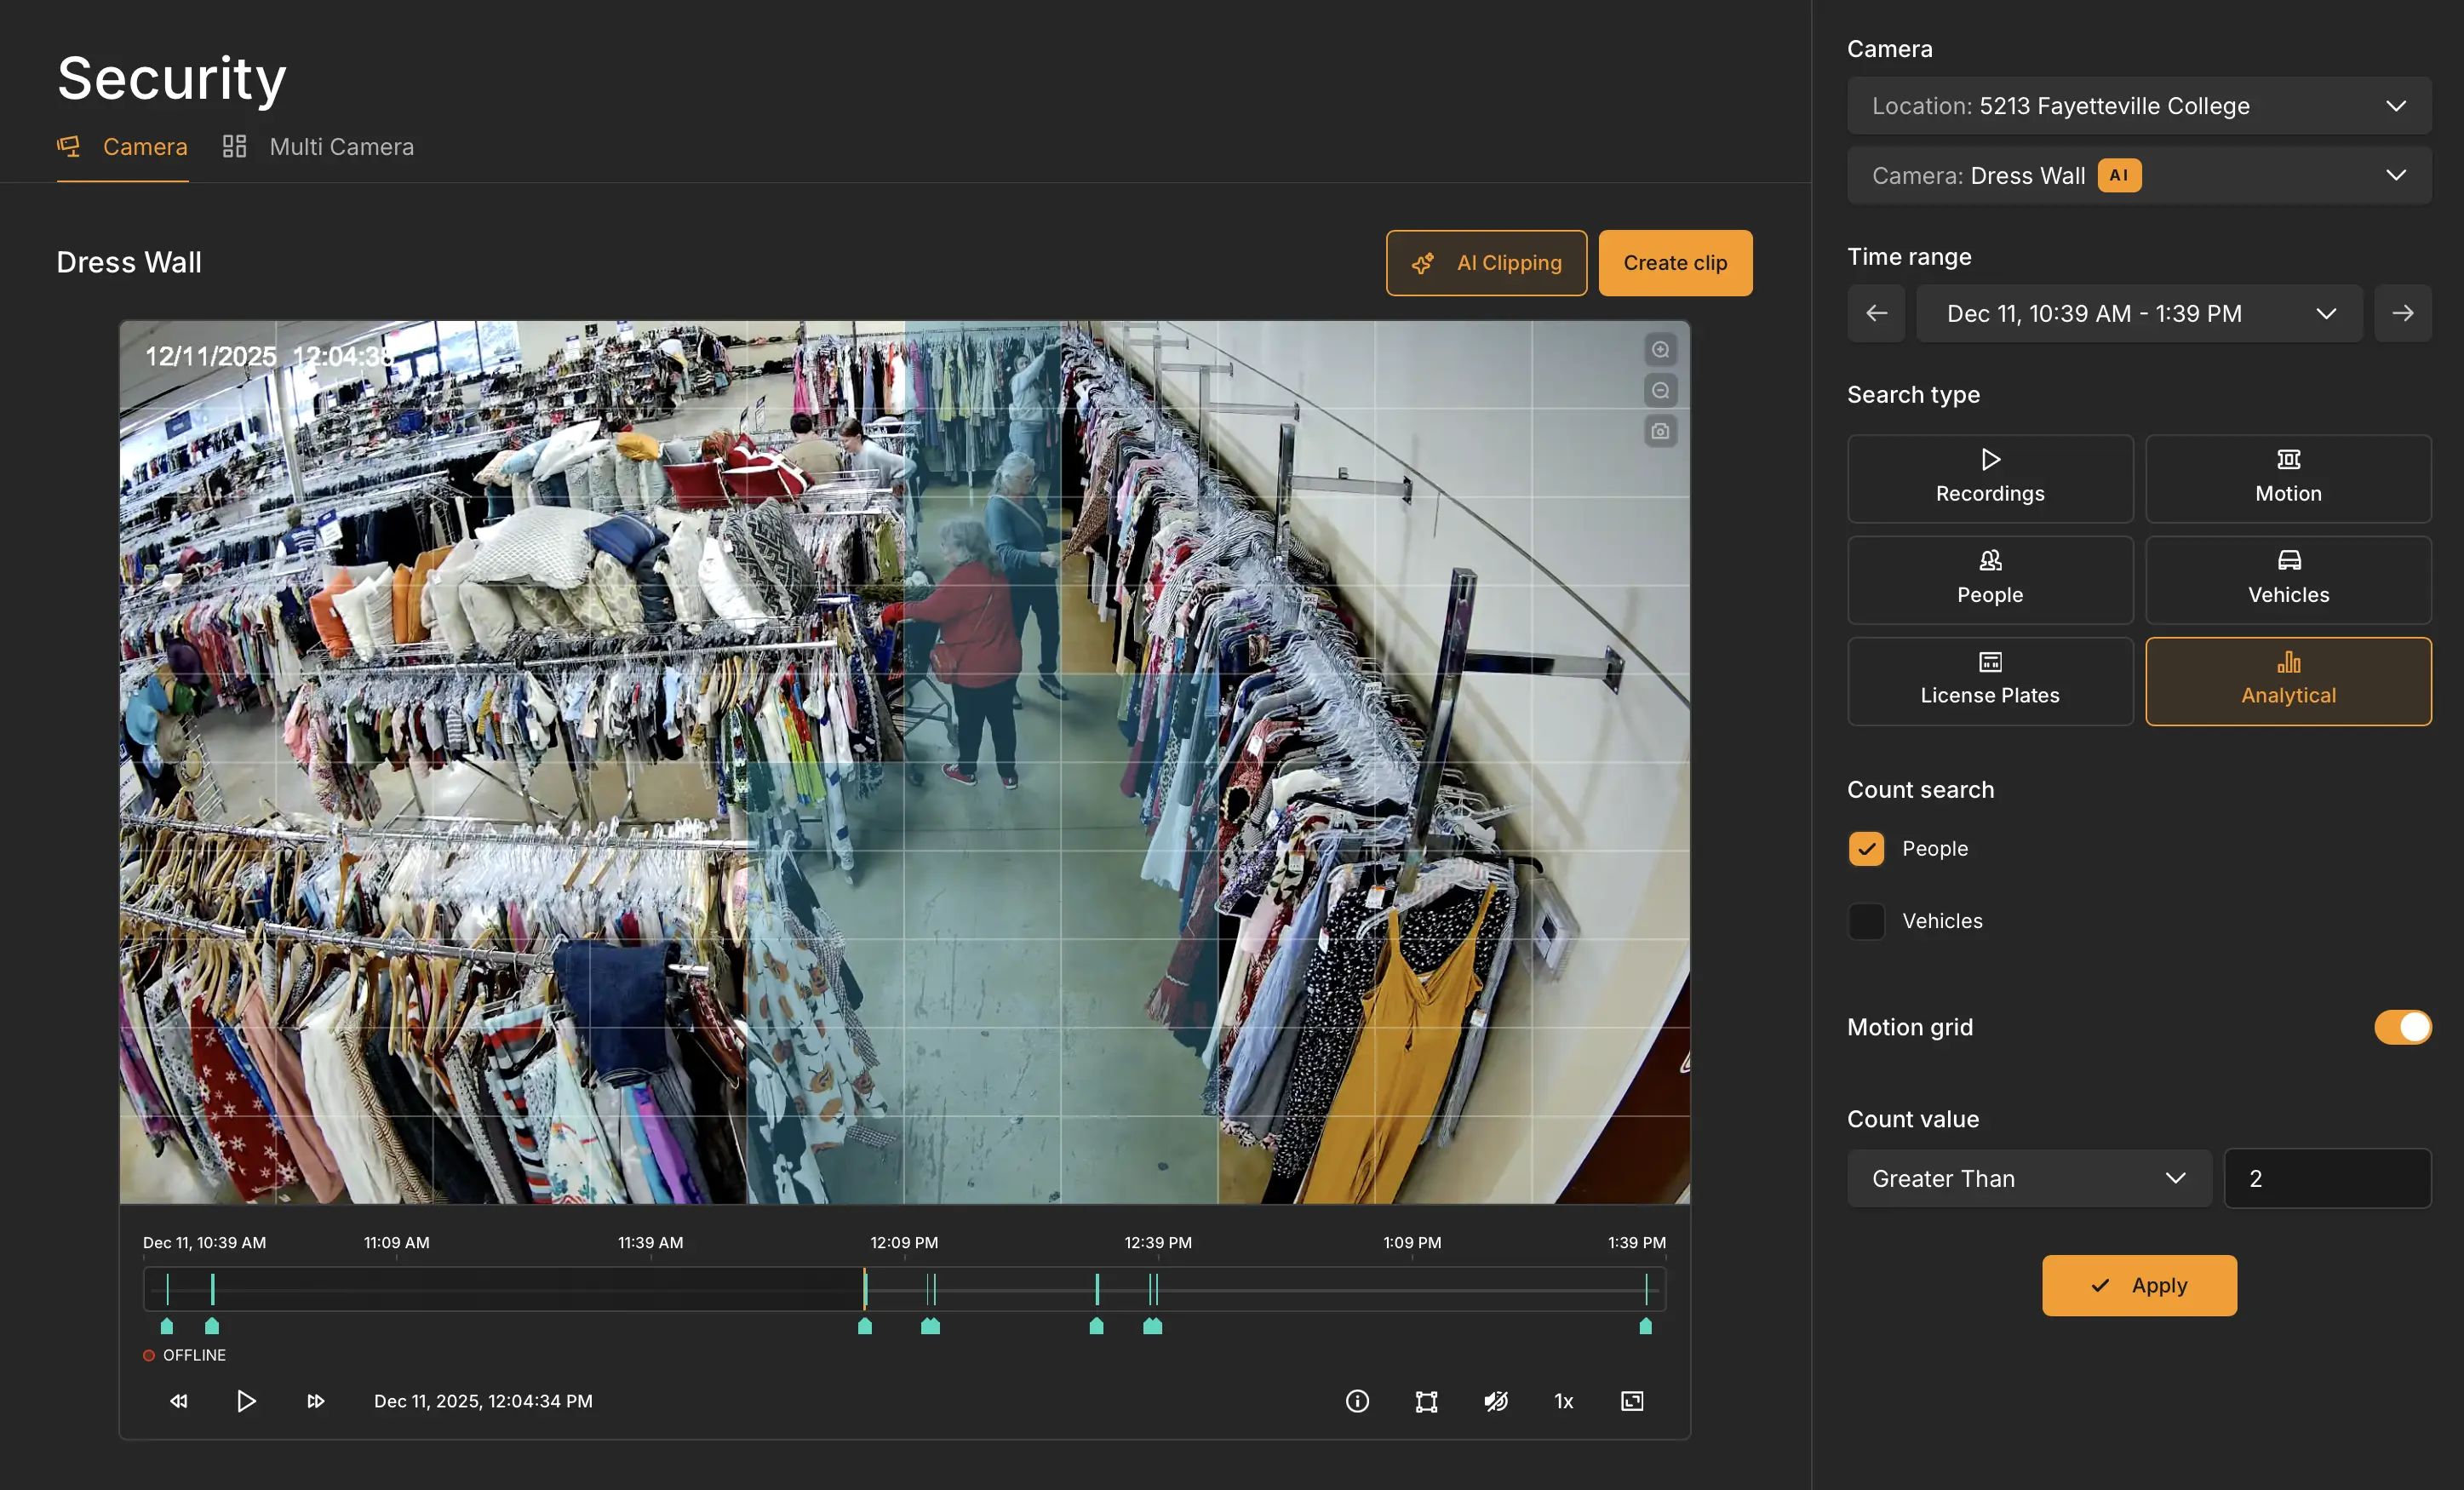The height and width of the screenshot is (1490, 2464).
Task: Open the Camera: Dress Wall dropdown
Action: (x=2139, y=175)
